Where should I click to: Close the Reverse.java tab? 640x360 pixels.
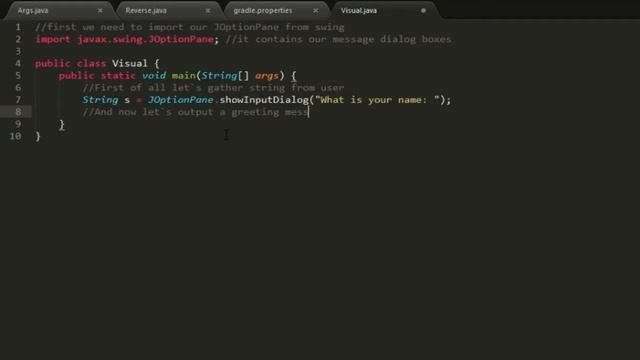click(x=208, y=11)
